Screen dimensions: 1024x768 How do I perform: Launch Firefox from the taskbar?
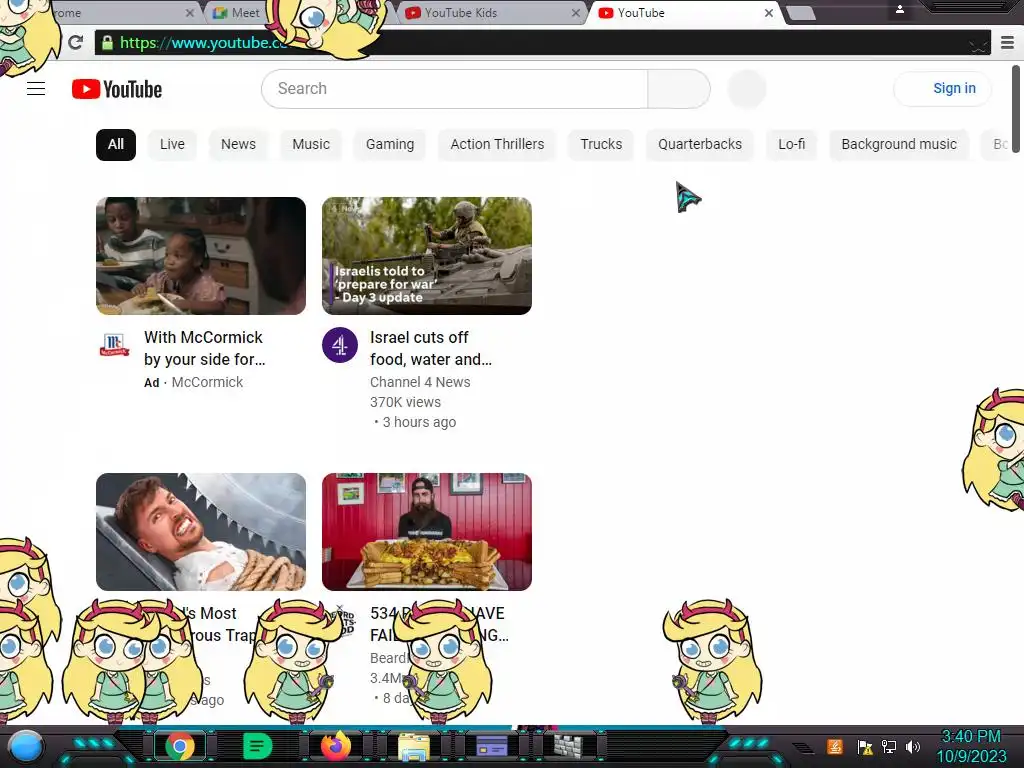pos(336,746)
